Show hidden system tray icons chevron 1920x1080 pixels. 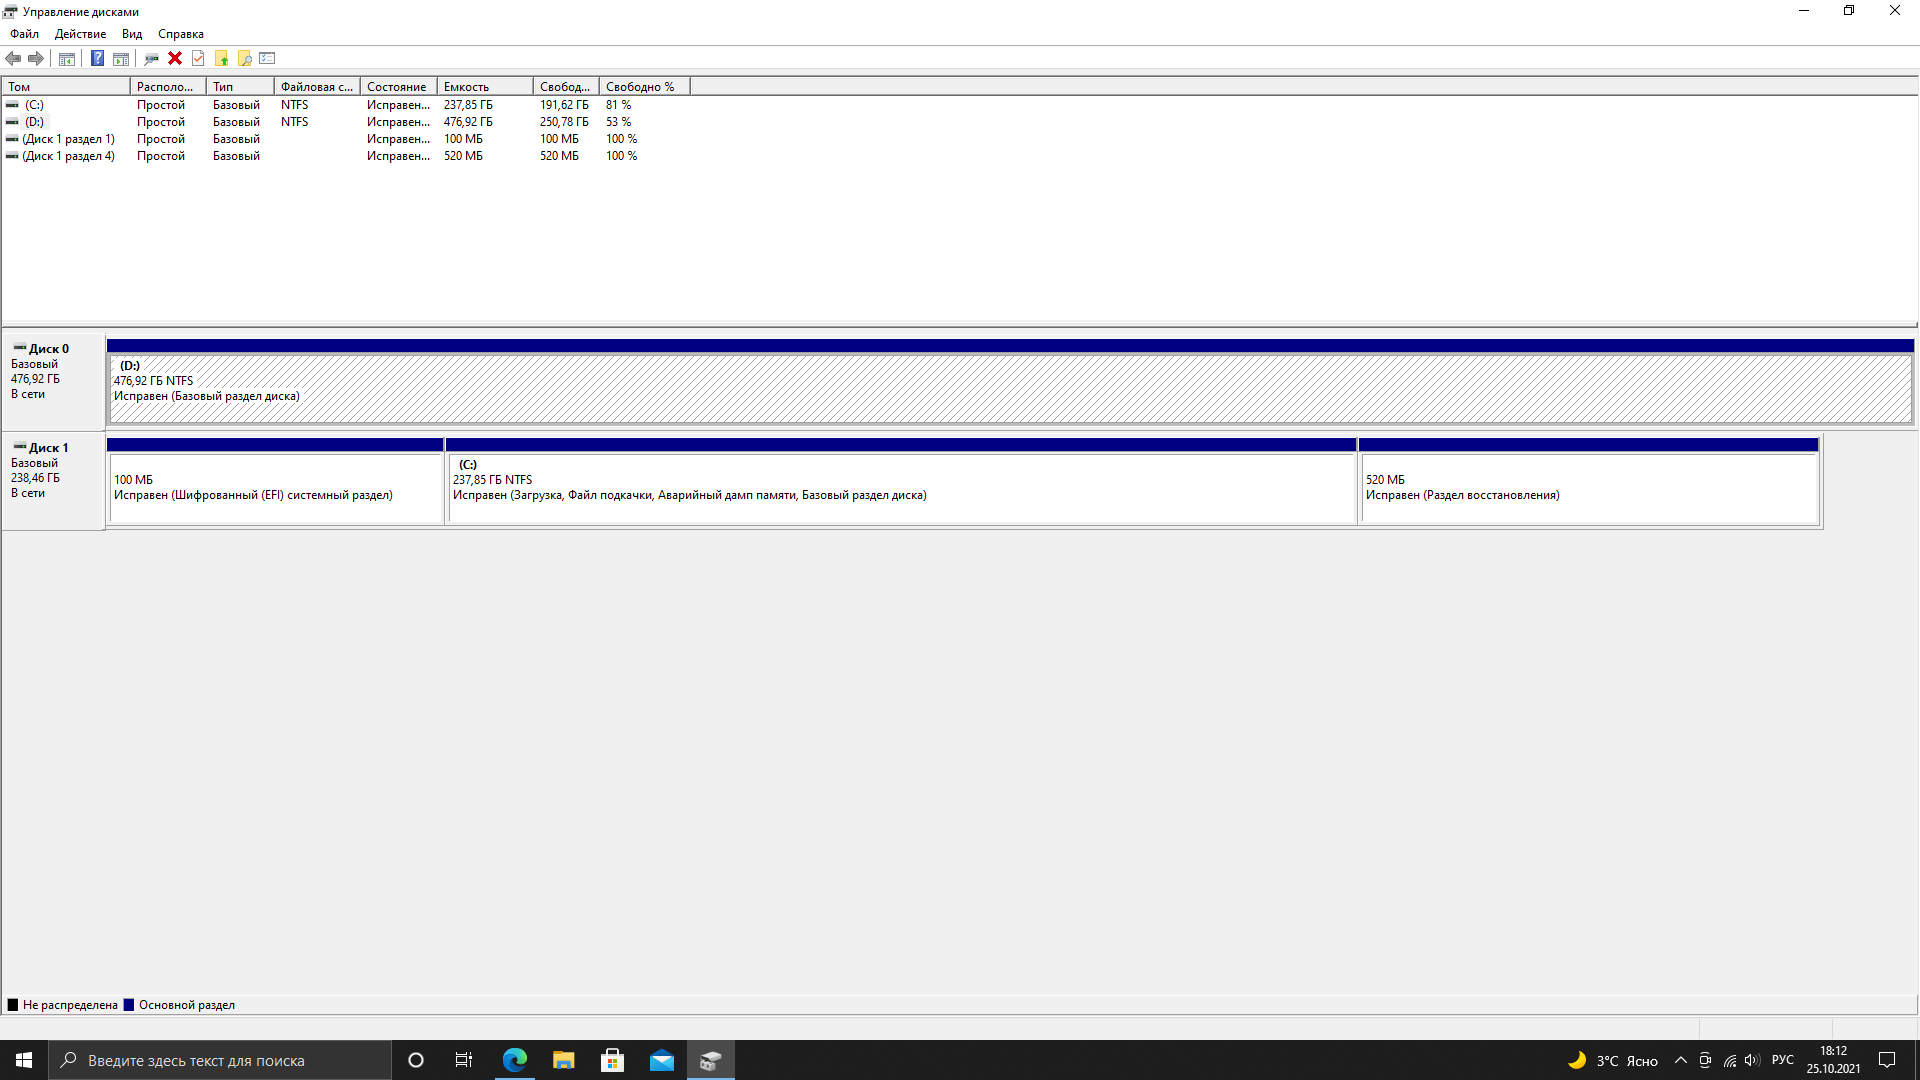coord(1680,1060)
